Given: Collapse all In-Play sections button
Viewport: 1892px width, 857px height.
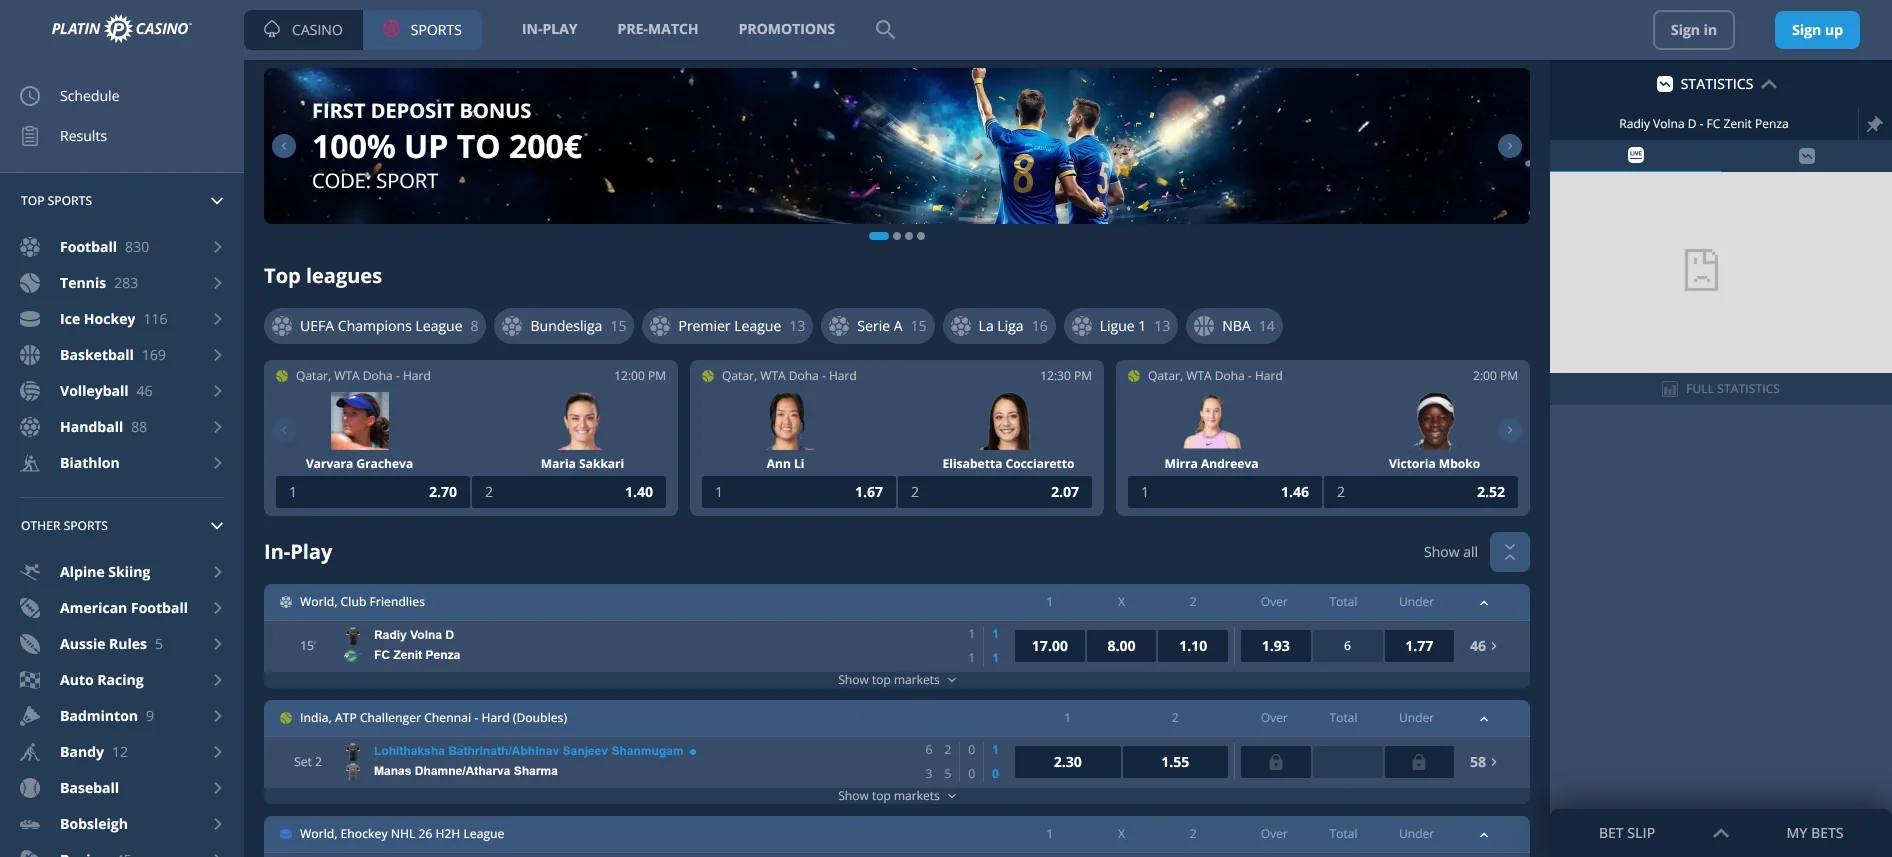Looking at the screenshot, I should pos(1510,552).
